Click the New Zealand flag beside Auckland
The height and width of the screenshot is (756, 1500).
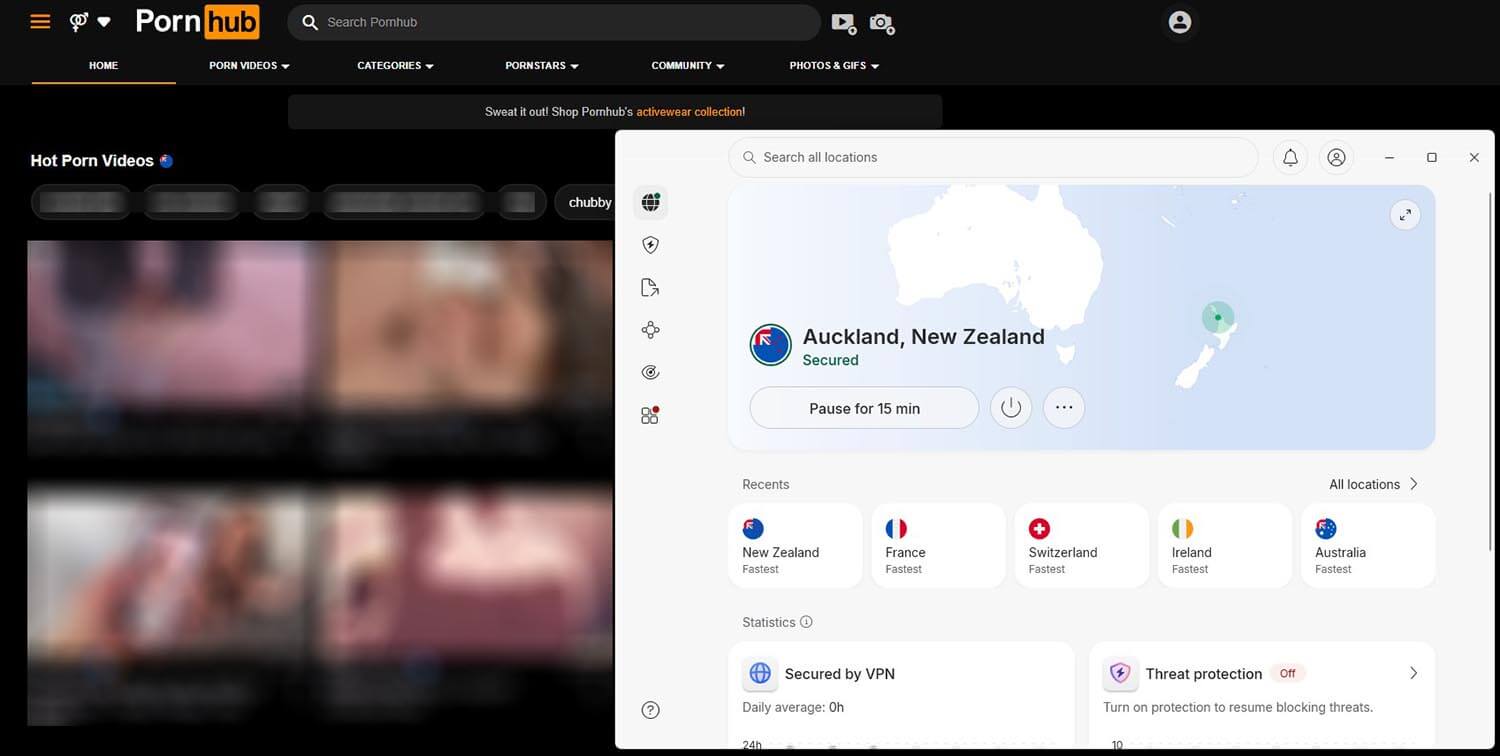[771, 345]
